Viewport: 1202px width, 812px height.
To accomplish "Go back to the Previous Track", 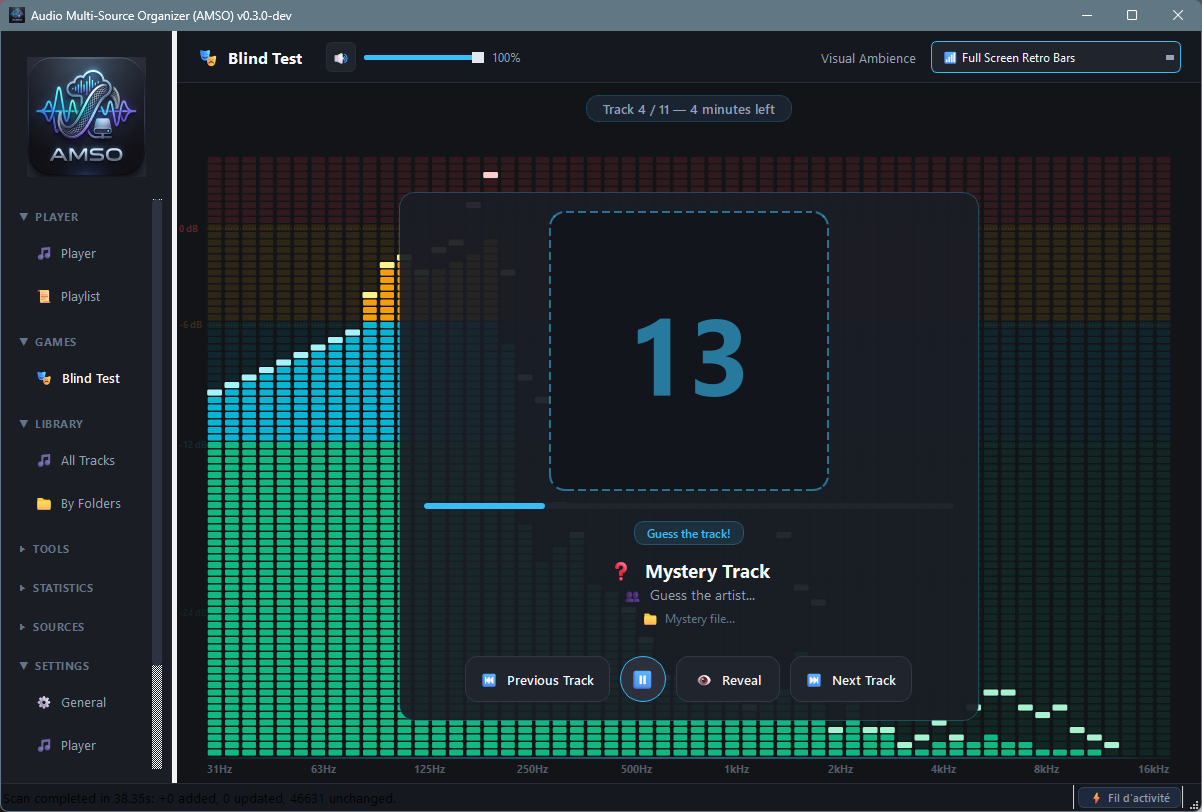I will click(x=538, y=680).
